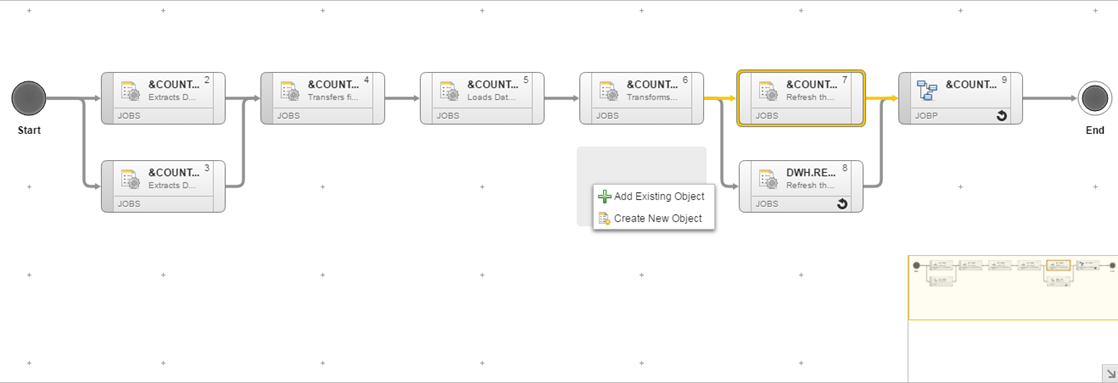Image resolution: width=1118 pixels, height=383 pixels.
Task: Click left handle of task 2 box
Action: tap(108, 98)
